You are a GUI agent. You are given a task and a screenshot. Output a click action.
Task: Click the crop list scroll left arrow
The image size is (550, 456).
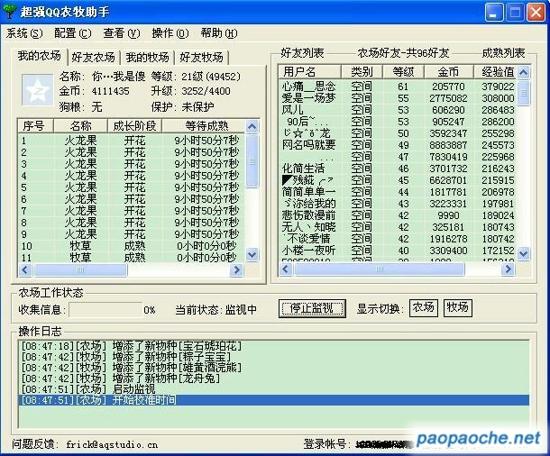coord(25,270)
